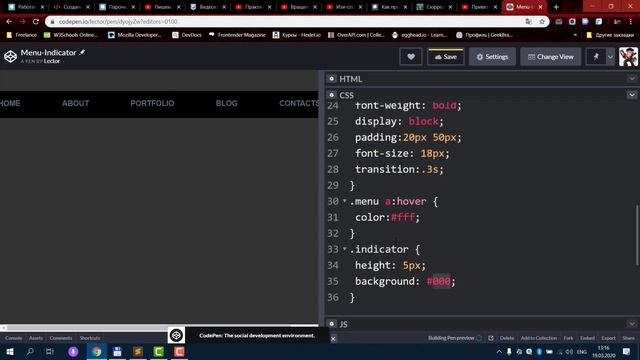Open Frontender Magazine bookmark
Viewport: 640px width, 360px height.
coord(237,35)
